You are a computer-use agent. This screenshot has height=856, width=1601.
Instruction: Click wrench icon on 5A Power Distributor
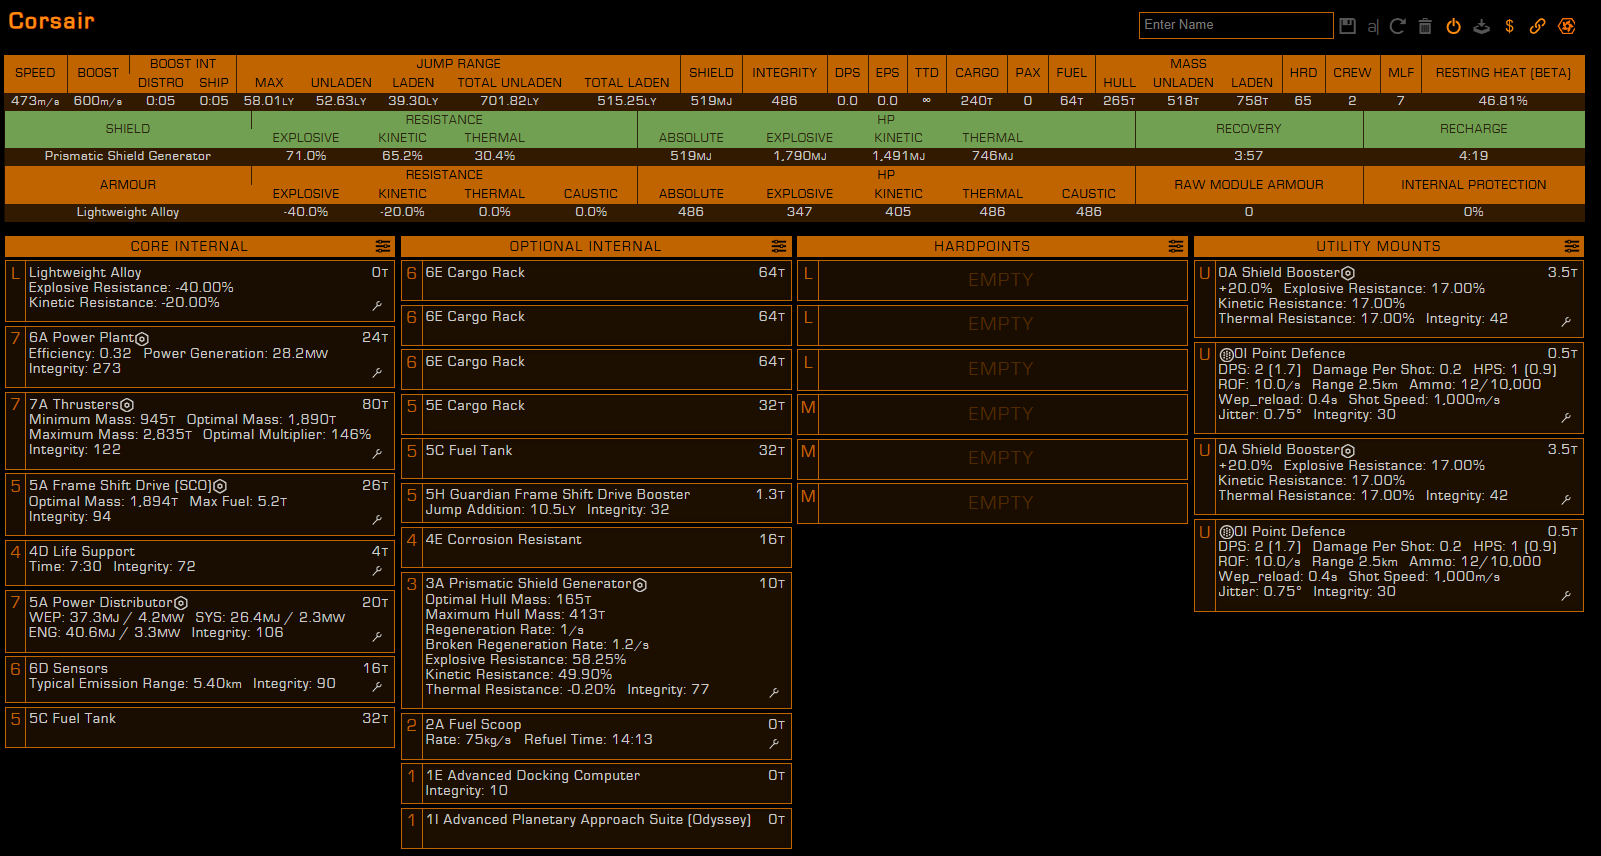377,636
